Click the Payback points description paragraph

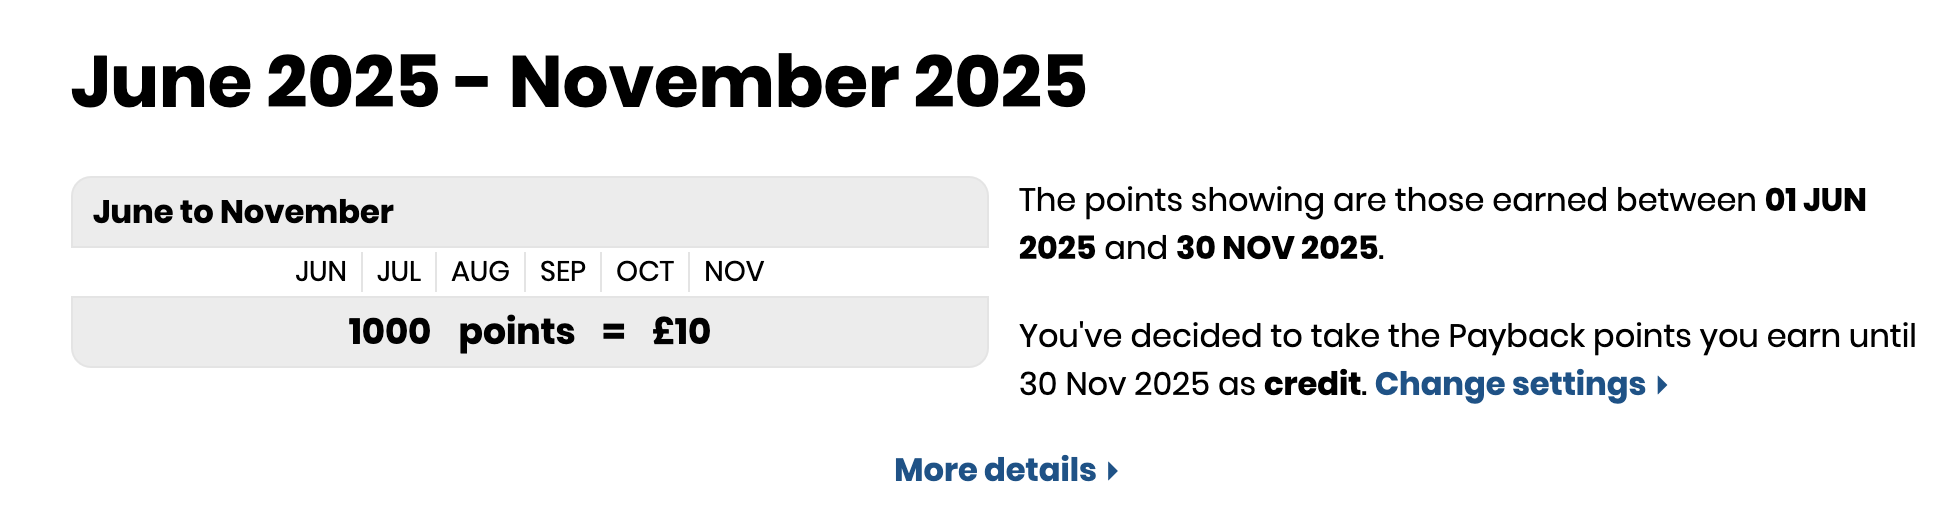tap(1468, 360)
